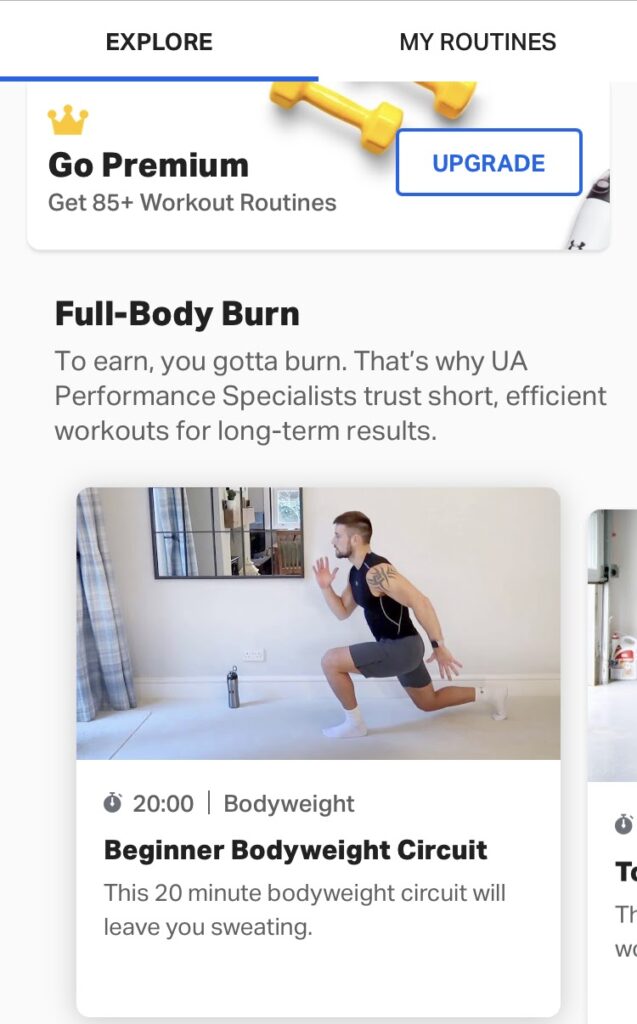Screen dimensions: 637x1024
Task: Open the lunge workout thumbnail image
Action: pos(318,623)
